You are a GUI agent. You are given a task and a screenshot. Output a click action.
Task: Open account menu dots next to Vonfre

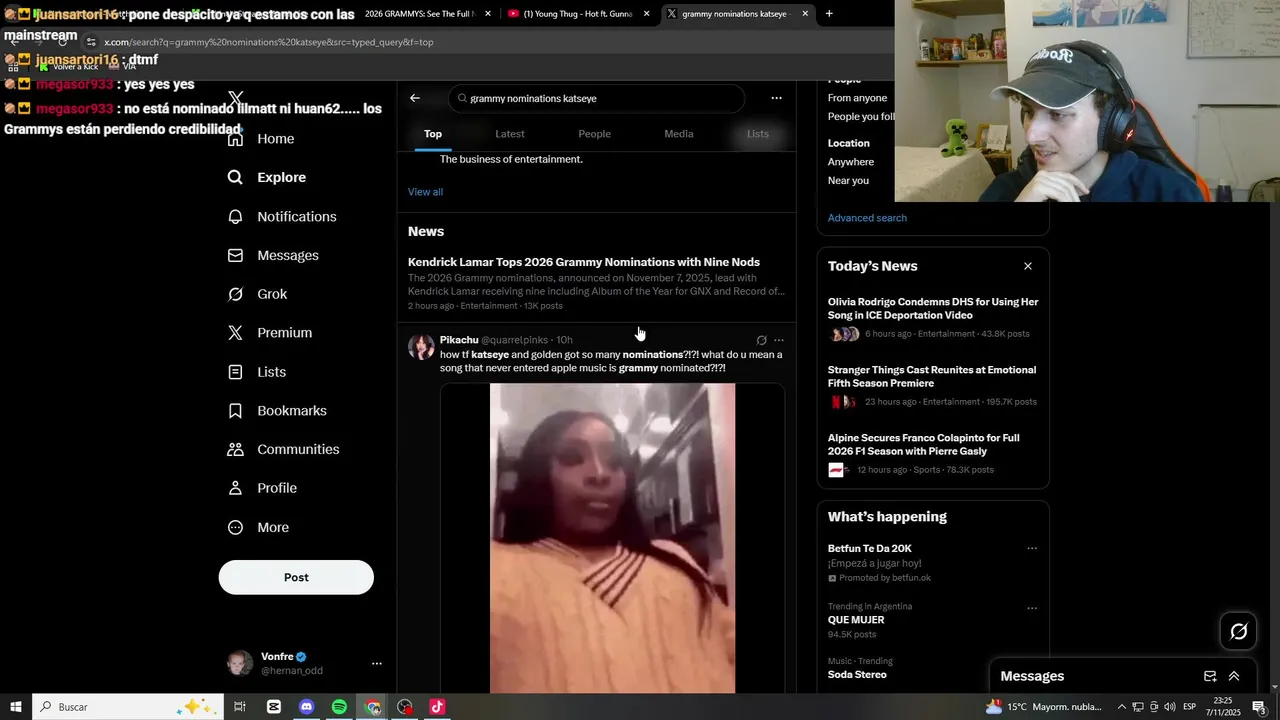pos(377,663)
